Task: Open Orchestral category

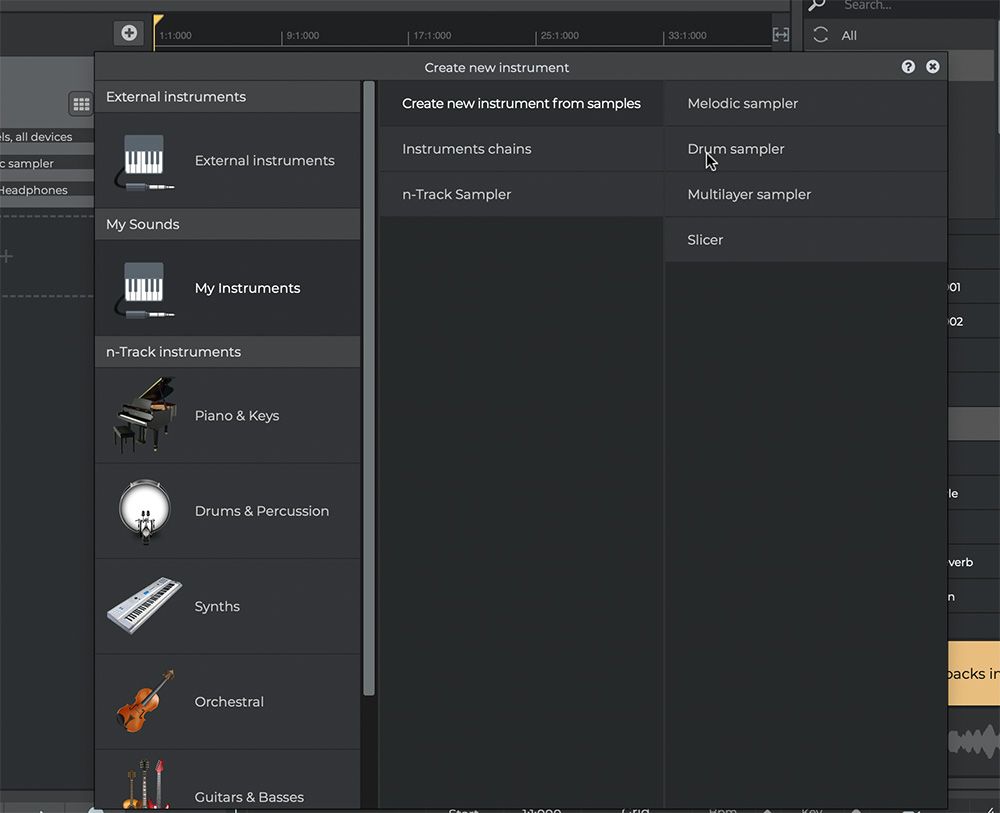Action: 228,701
